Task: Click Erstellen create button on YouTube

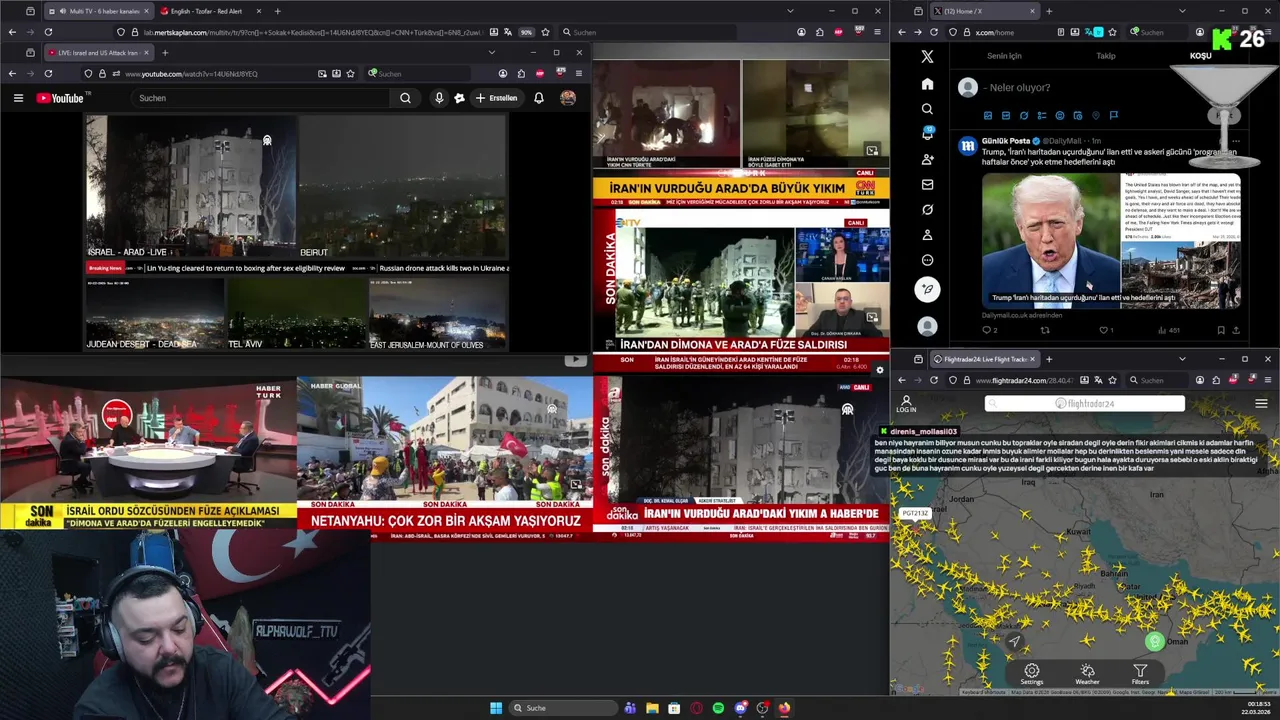Action: coord(497,98)
